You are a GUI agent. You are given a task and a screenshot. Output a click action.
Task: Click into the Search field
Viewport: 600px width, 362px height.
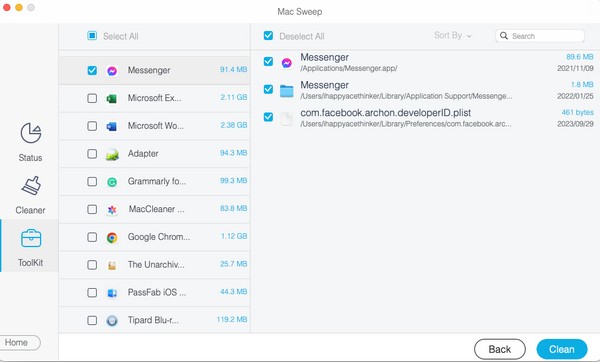540,36
